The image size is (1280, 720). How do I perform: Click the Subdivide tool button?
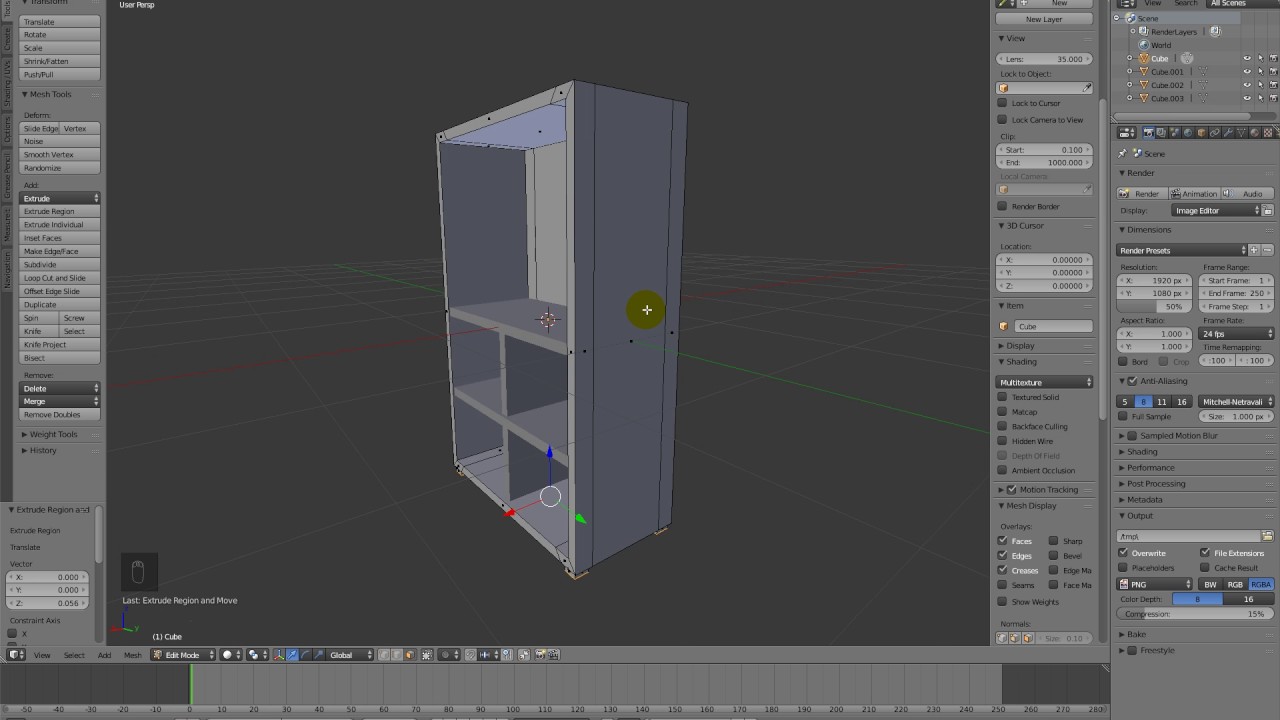tap(60, 264)
